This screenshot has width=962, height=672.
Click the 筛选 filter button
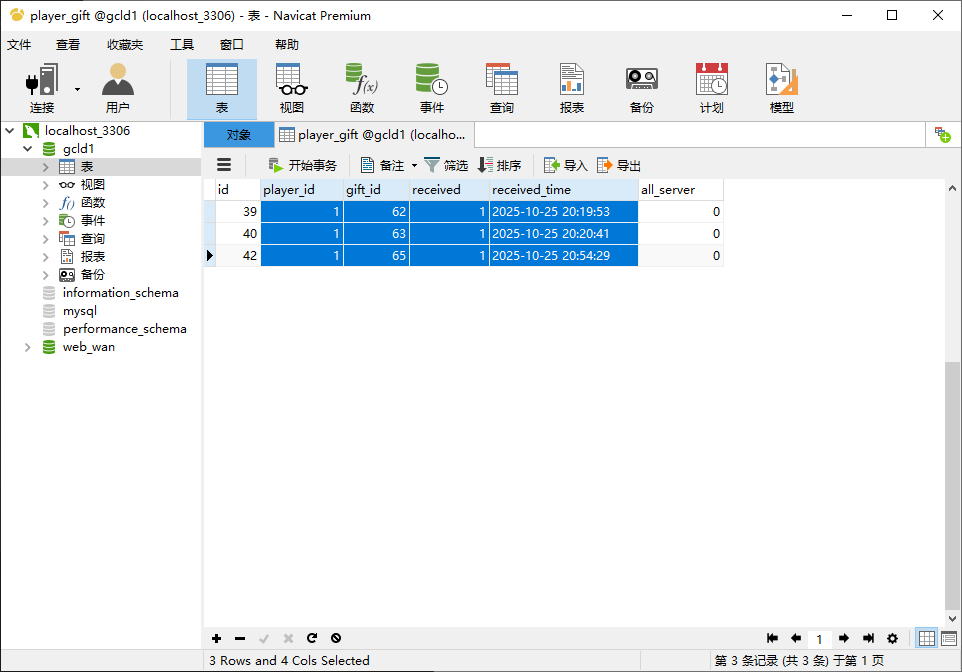tap(446, 166)
